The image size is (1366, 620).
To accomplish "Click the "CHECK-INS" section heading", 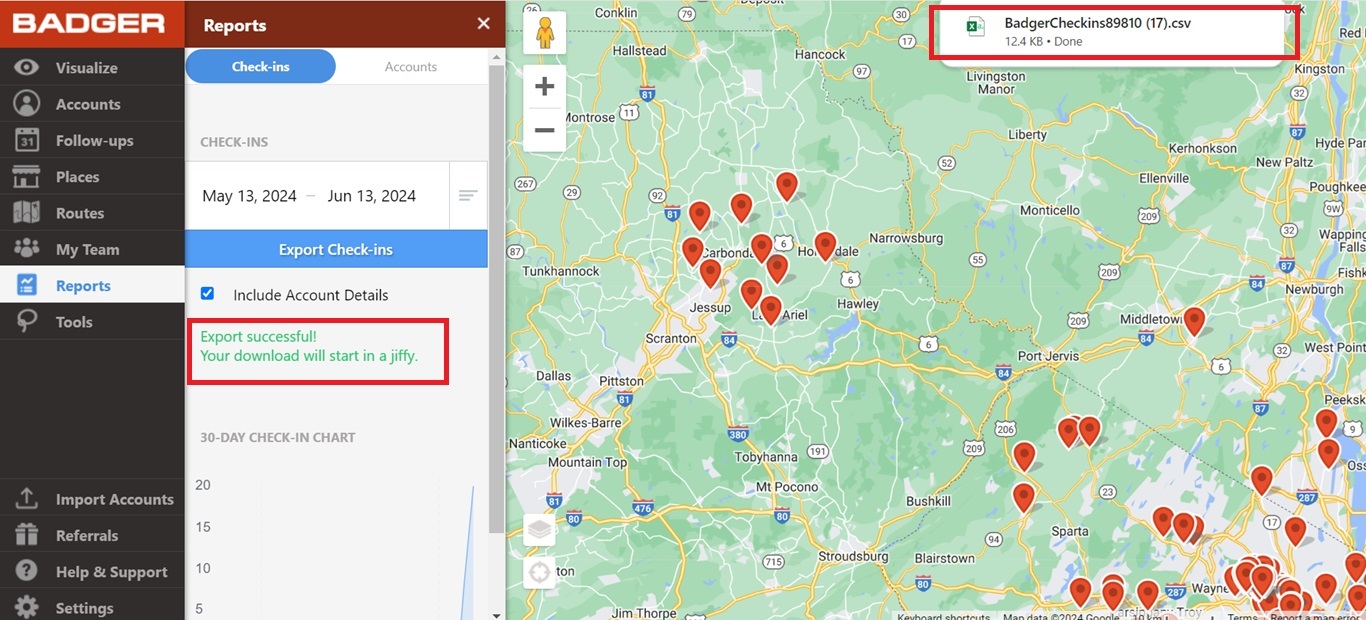I will pyautogui.click(x=234, y=142).
